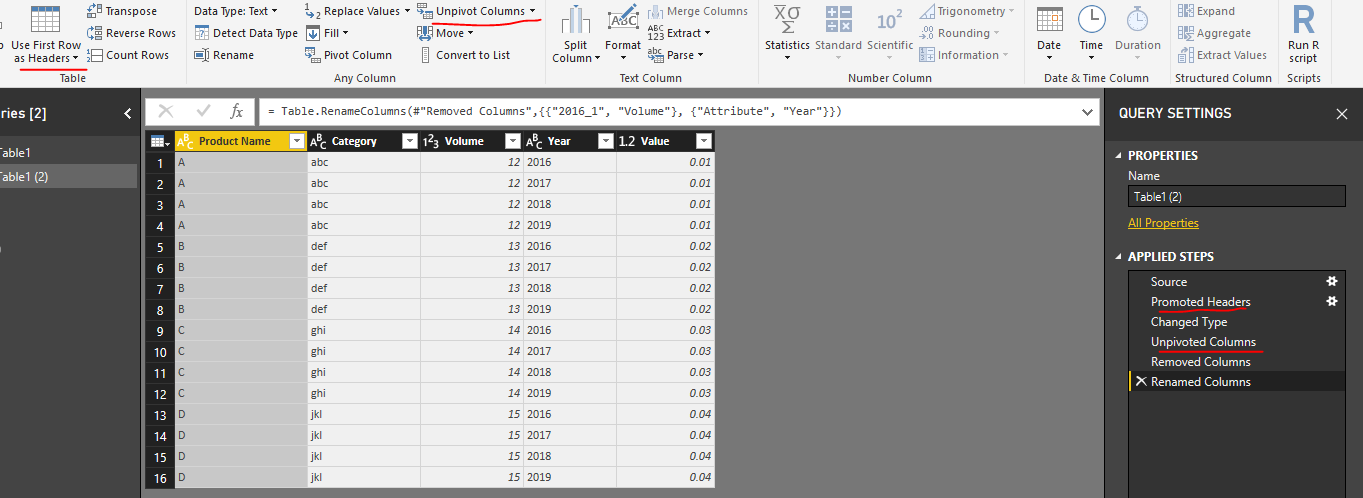Select the Unpivoted Columns applied step
The width and height of the screenshot is (1363, 498).
pyautogui.click(x=1203, y=342)
